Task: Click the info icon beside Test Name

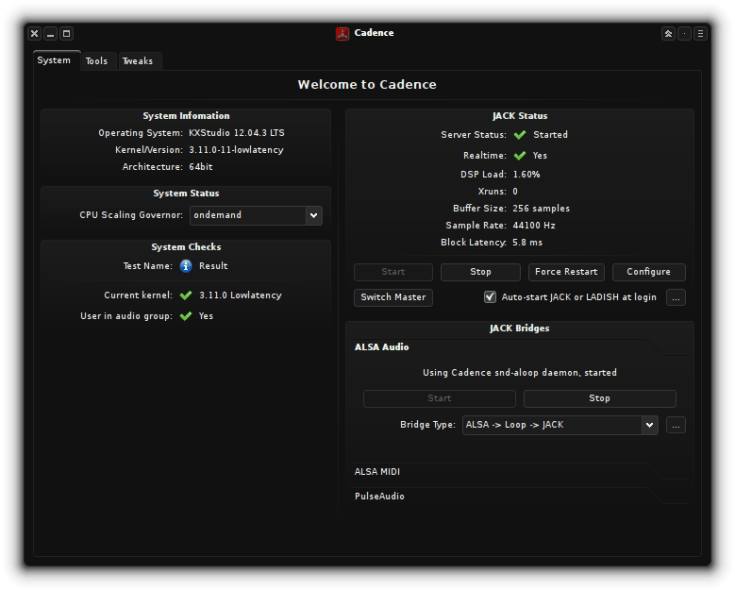Action: (x=185, y=266)
